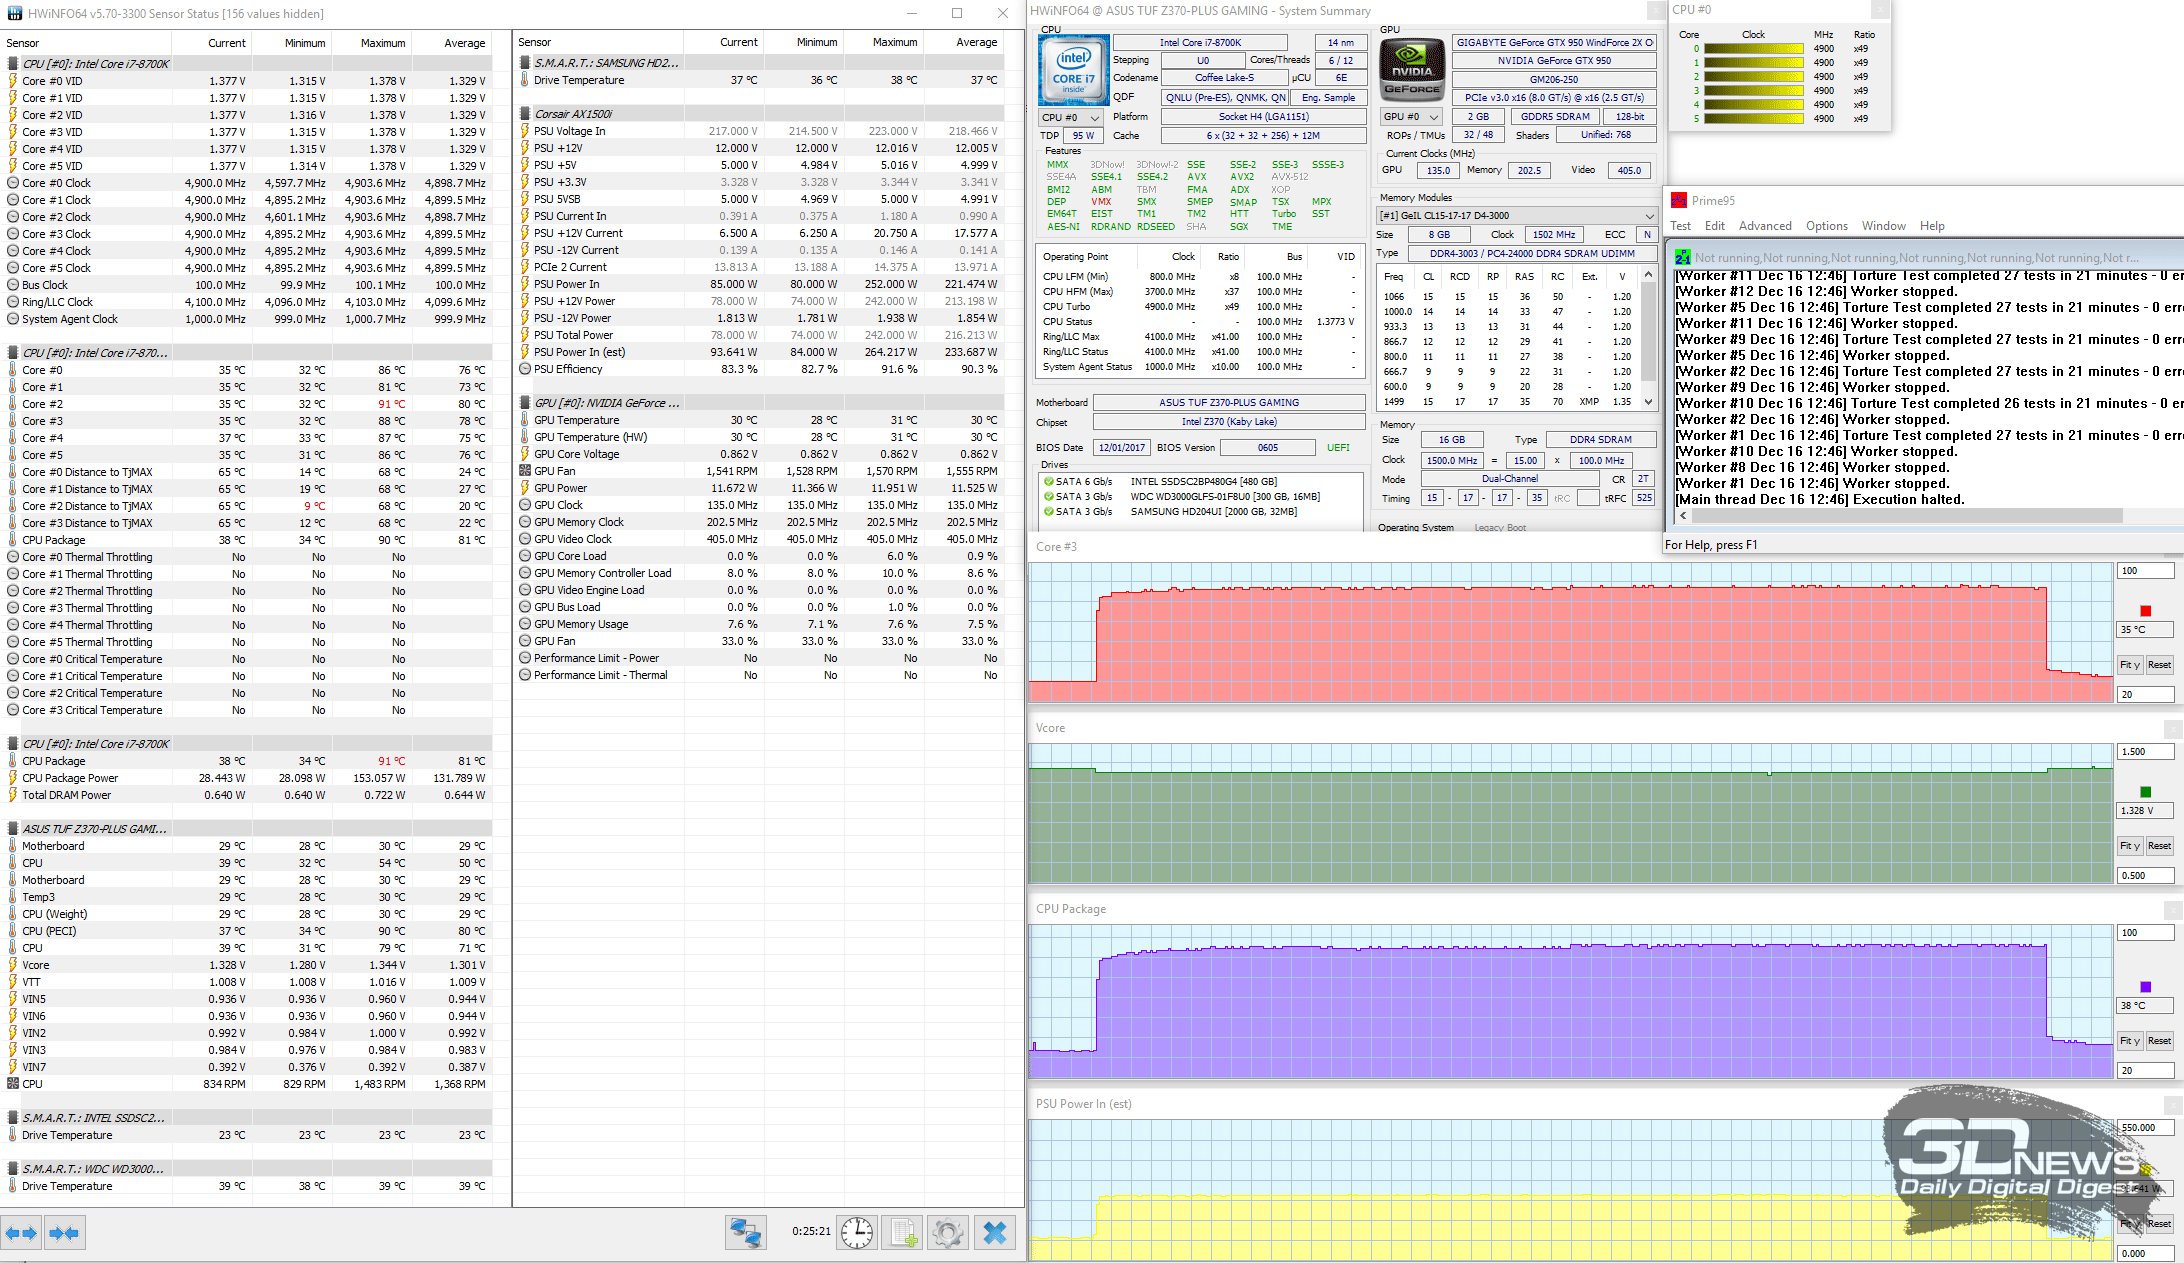
Task: Click the Prime95 horizontal scrollbar
Action: pyautogui.click(x=1906, y=516)
